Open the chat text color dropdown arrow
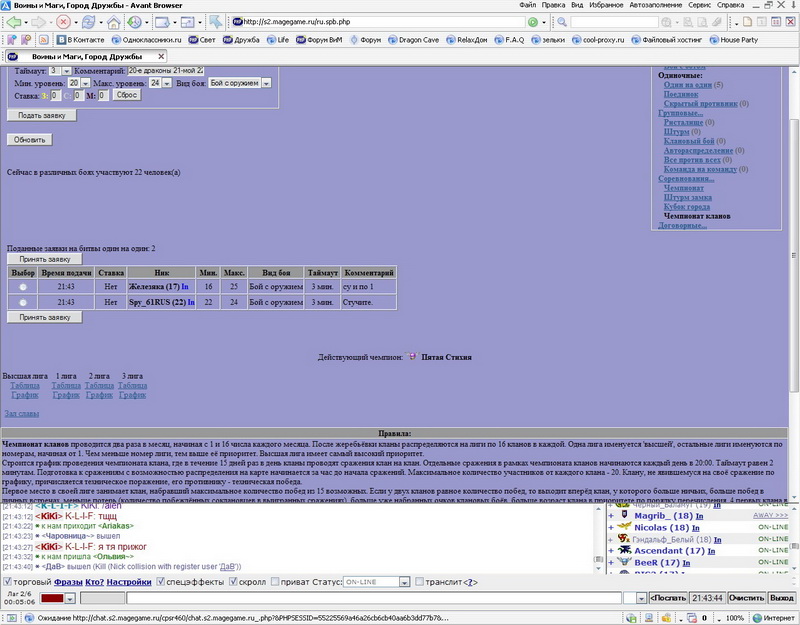 [70, 598]
